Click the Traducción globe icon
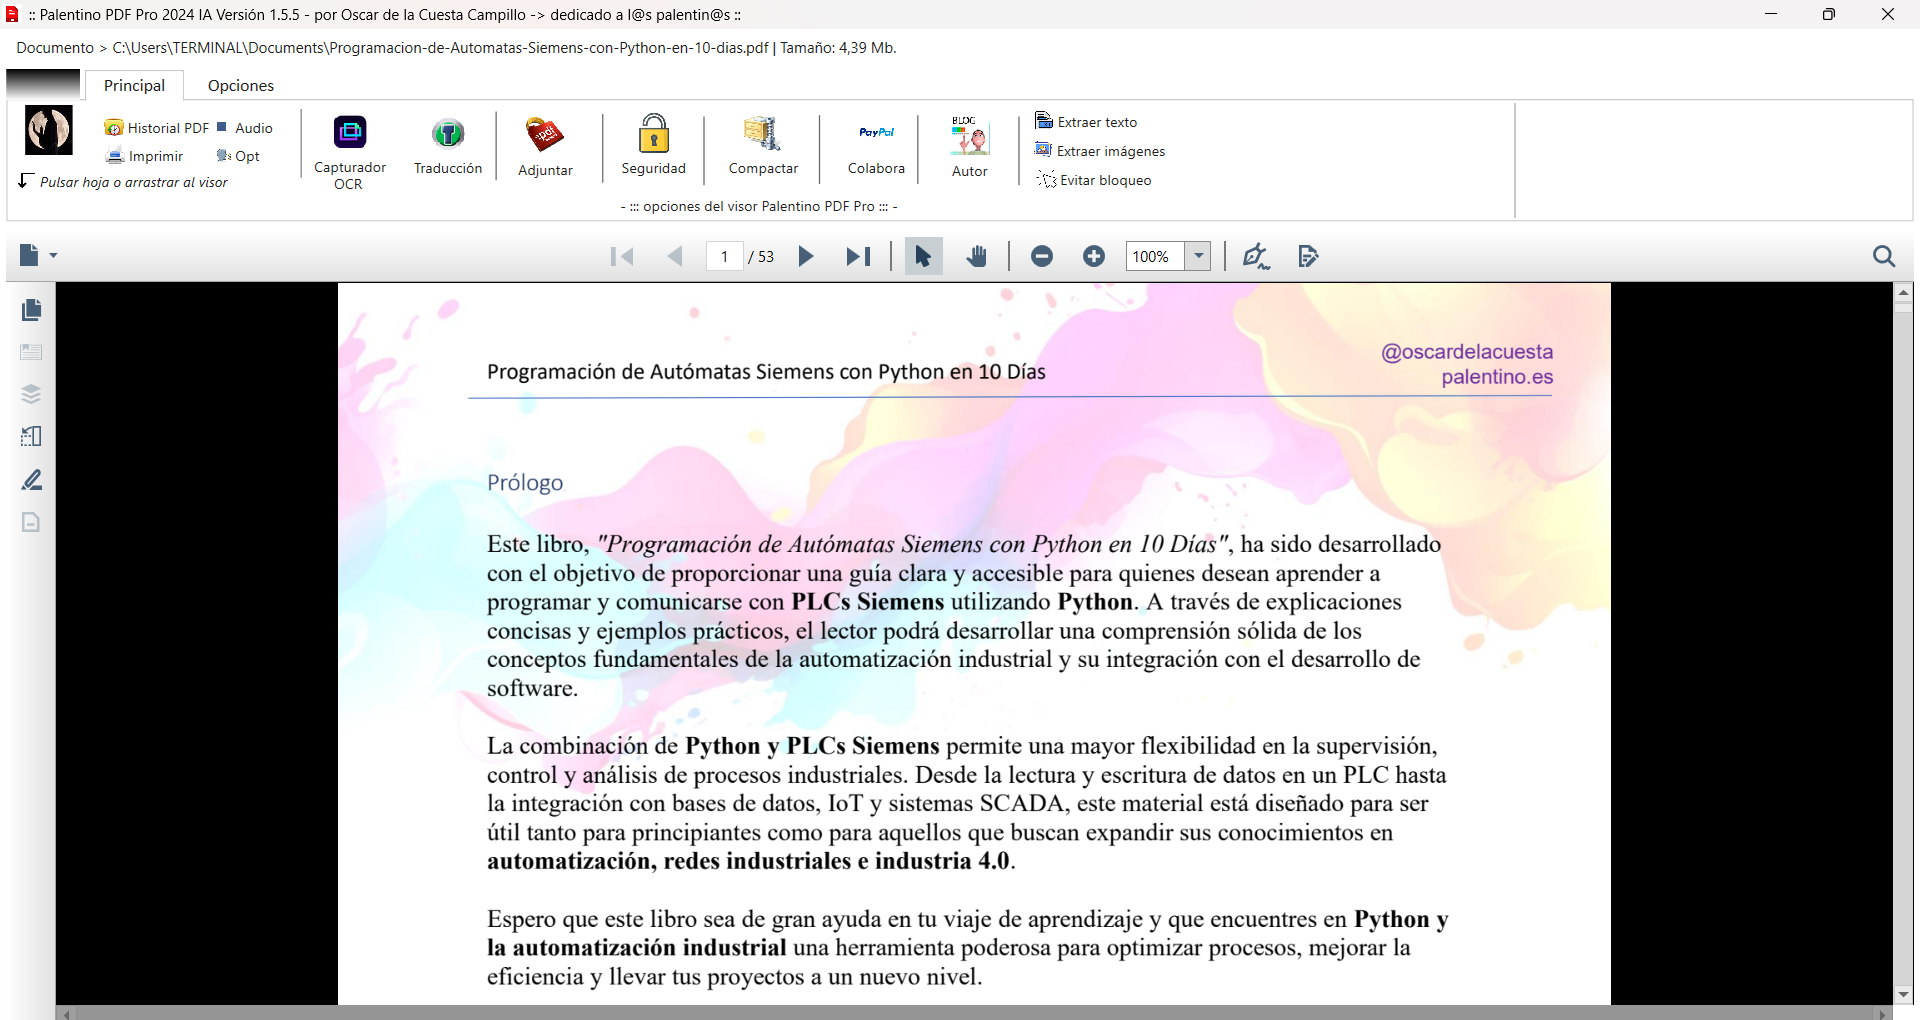1920x1020 pixels. (448, 133)
